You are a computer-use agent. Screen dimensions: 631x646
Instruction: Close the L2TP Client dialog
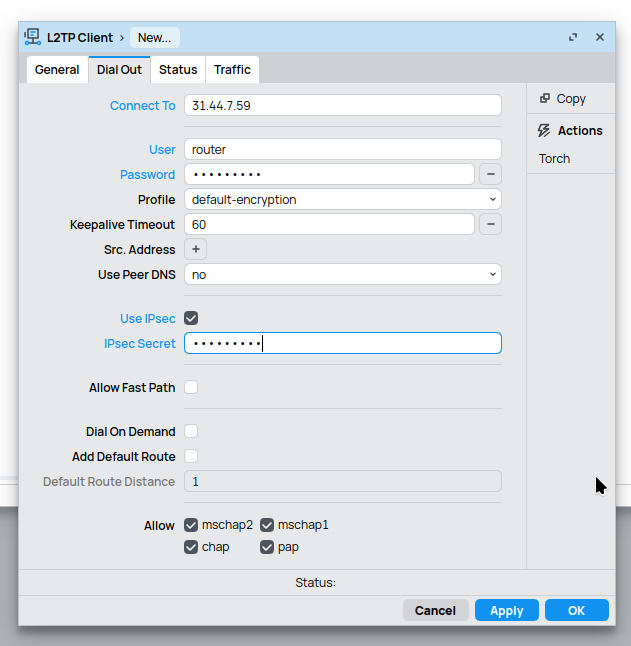tap(600, 37)
